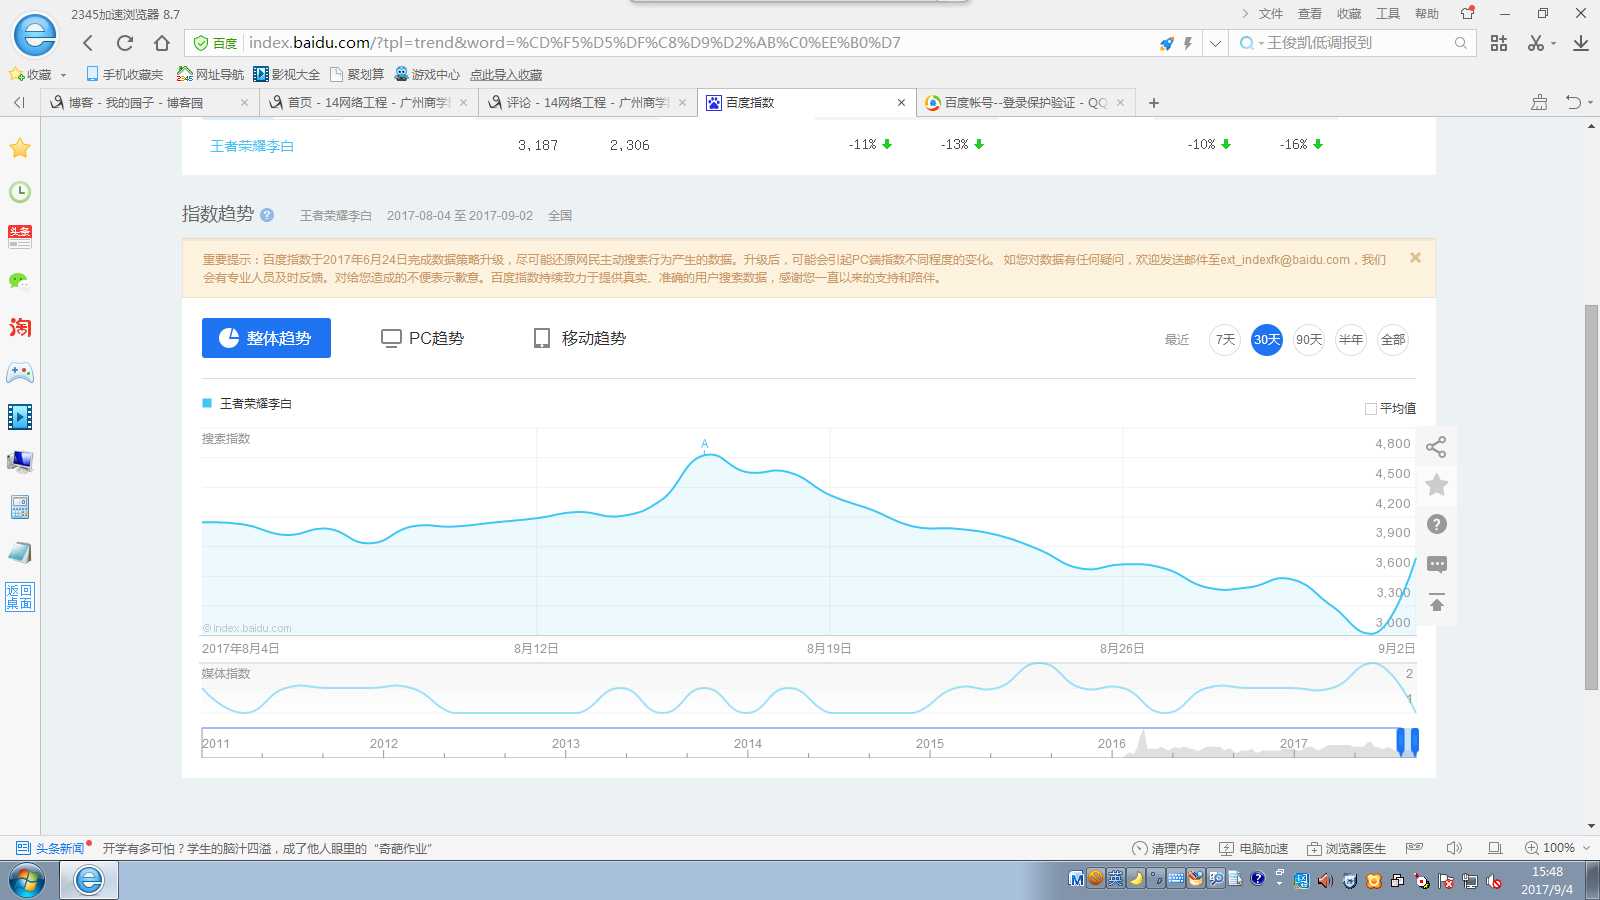
Task: Toggle the 平均值 checkbox
Action: (x=1371, y=408)
